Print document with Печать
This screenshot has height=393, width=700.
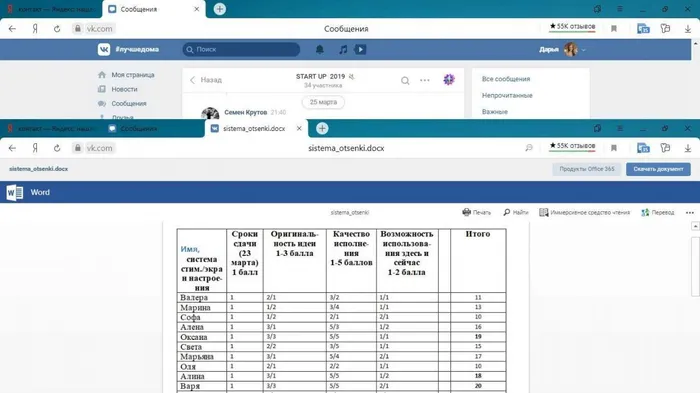coord(476,212)
